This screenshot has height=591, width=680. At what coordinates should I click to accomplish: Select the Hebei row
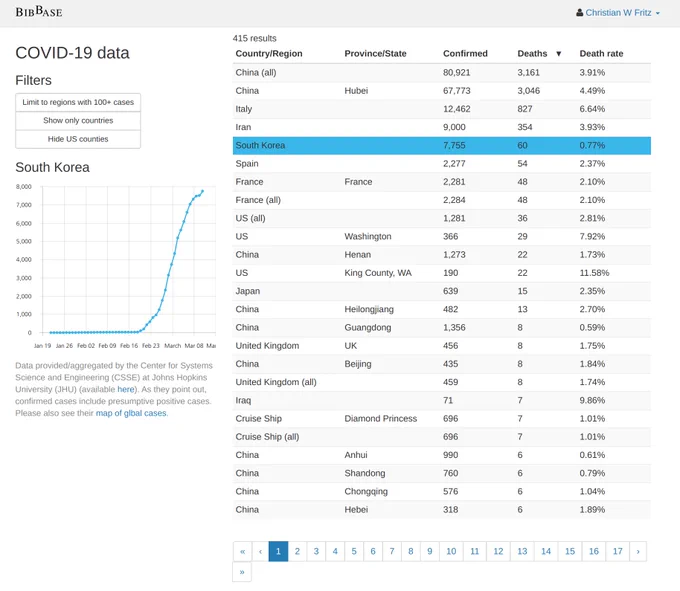[x=441, y=509]
